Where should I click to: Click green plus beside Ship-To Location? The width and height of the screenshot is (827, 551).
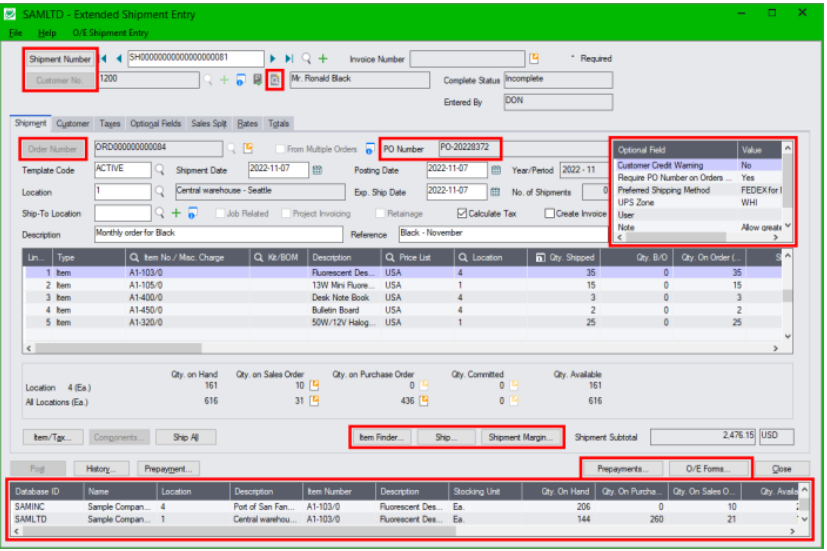[176, 213]
